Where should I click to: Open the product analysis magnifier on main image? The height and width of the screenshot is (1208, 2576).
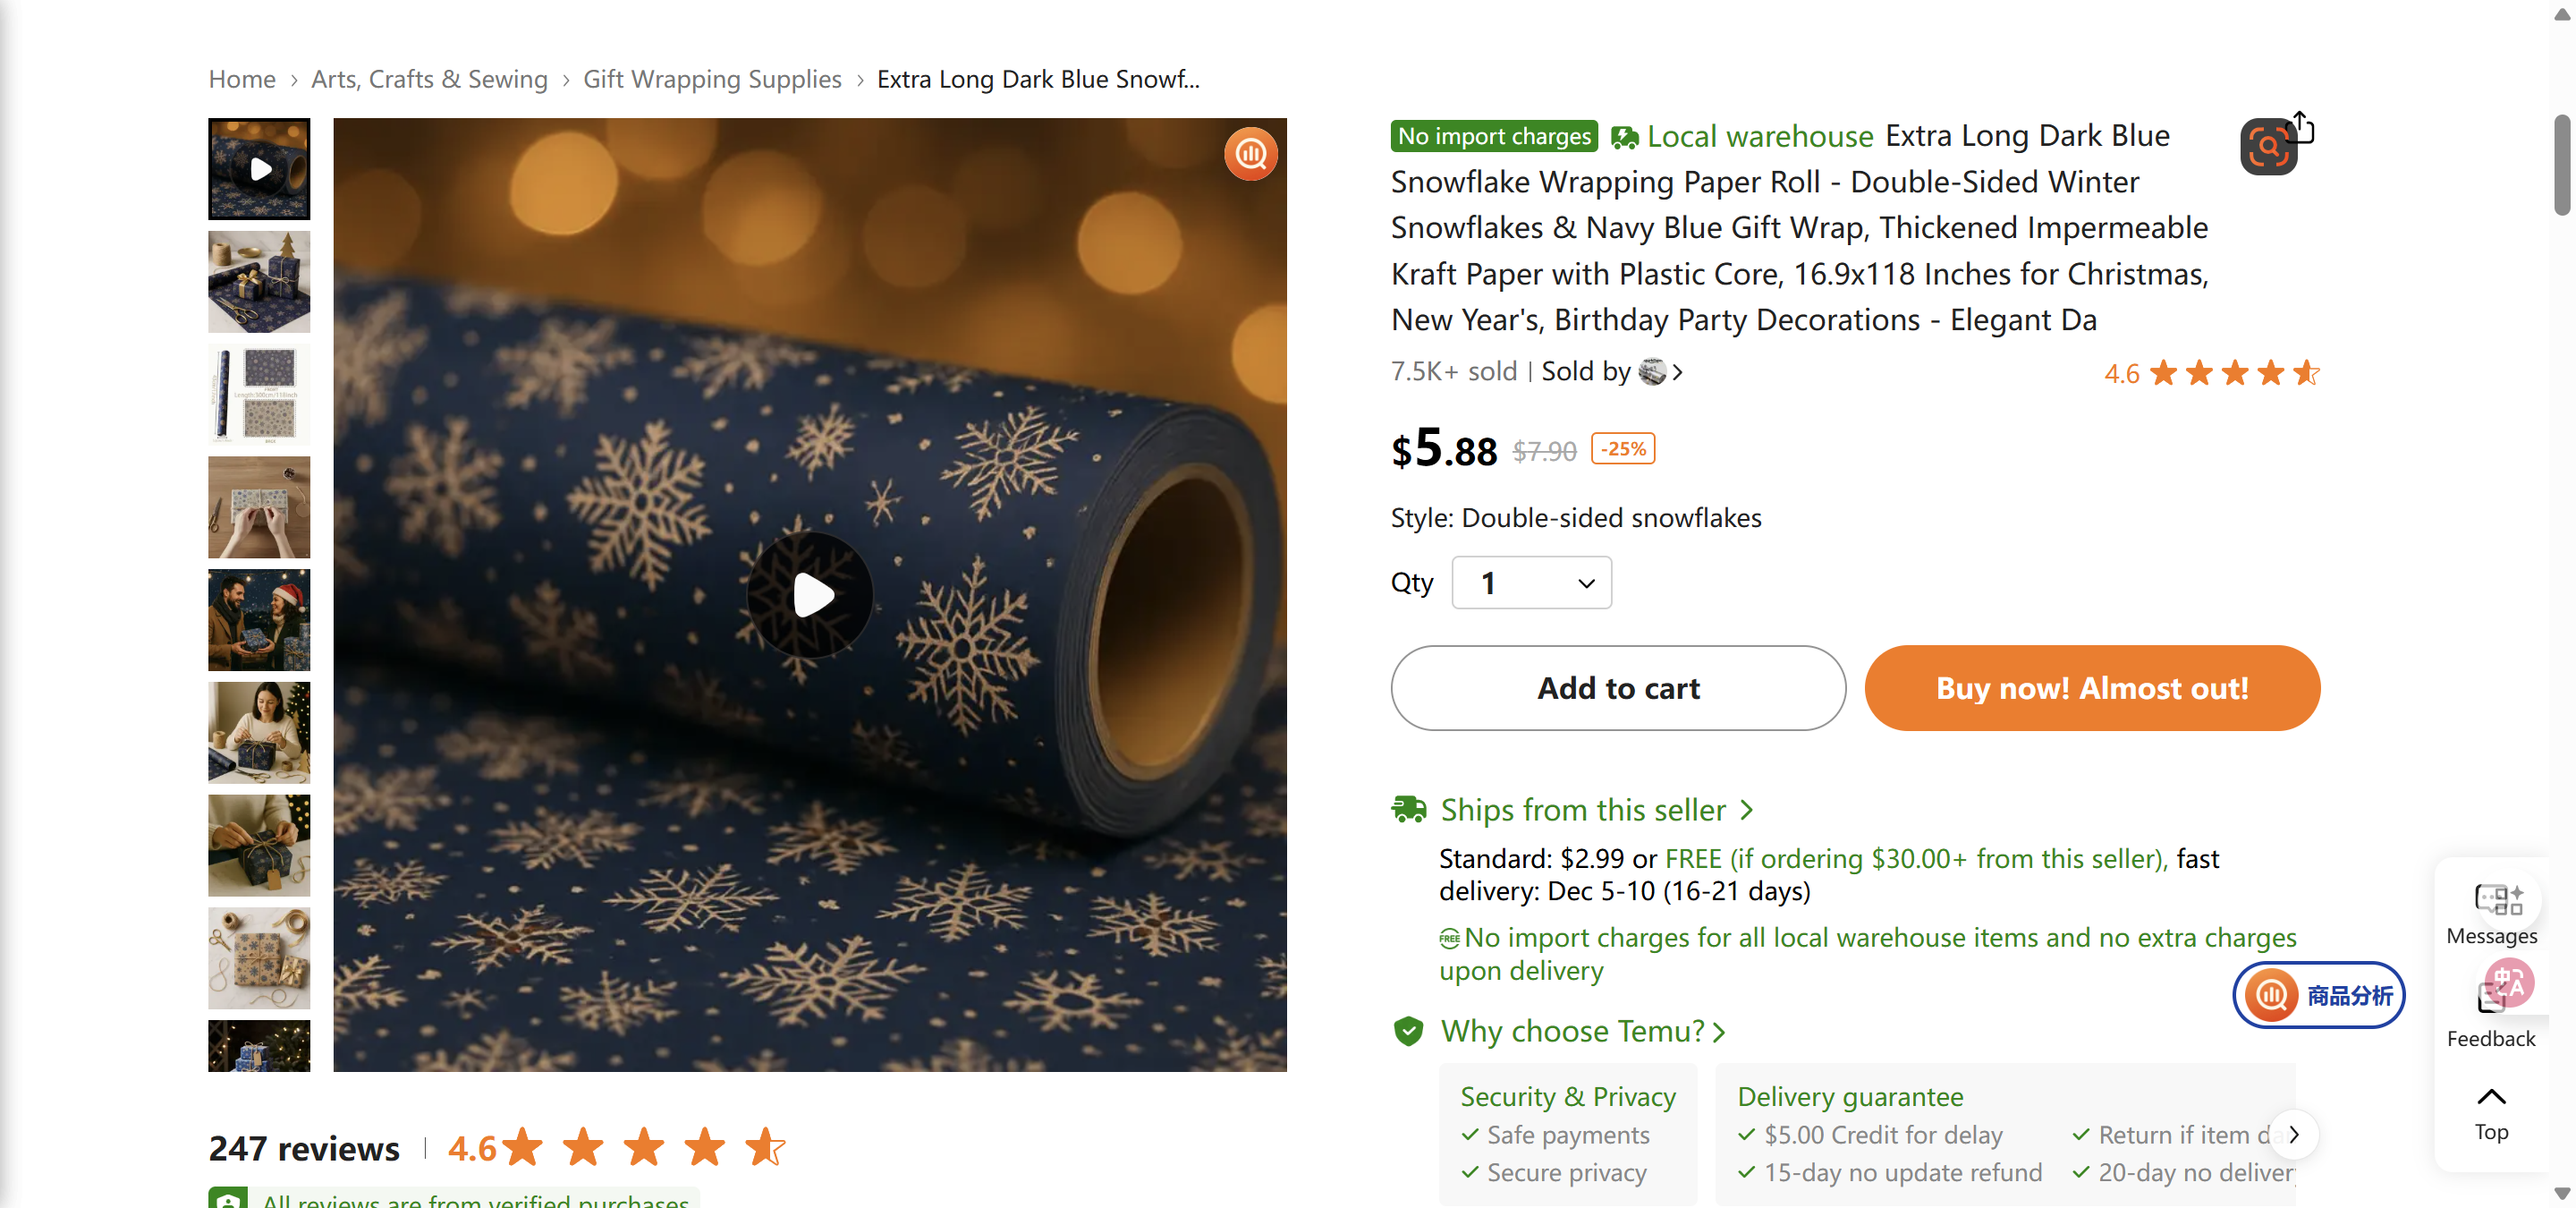pos(1250,154)
